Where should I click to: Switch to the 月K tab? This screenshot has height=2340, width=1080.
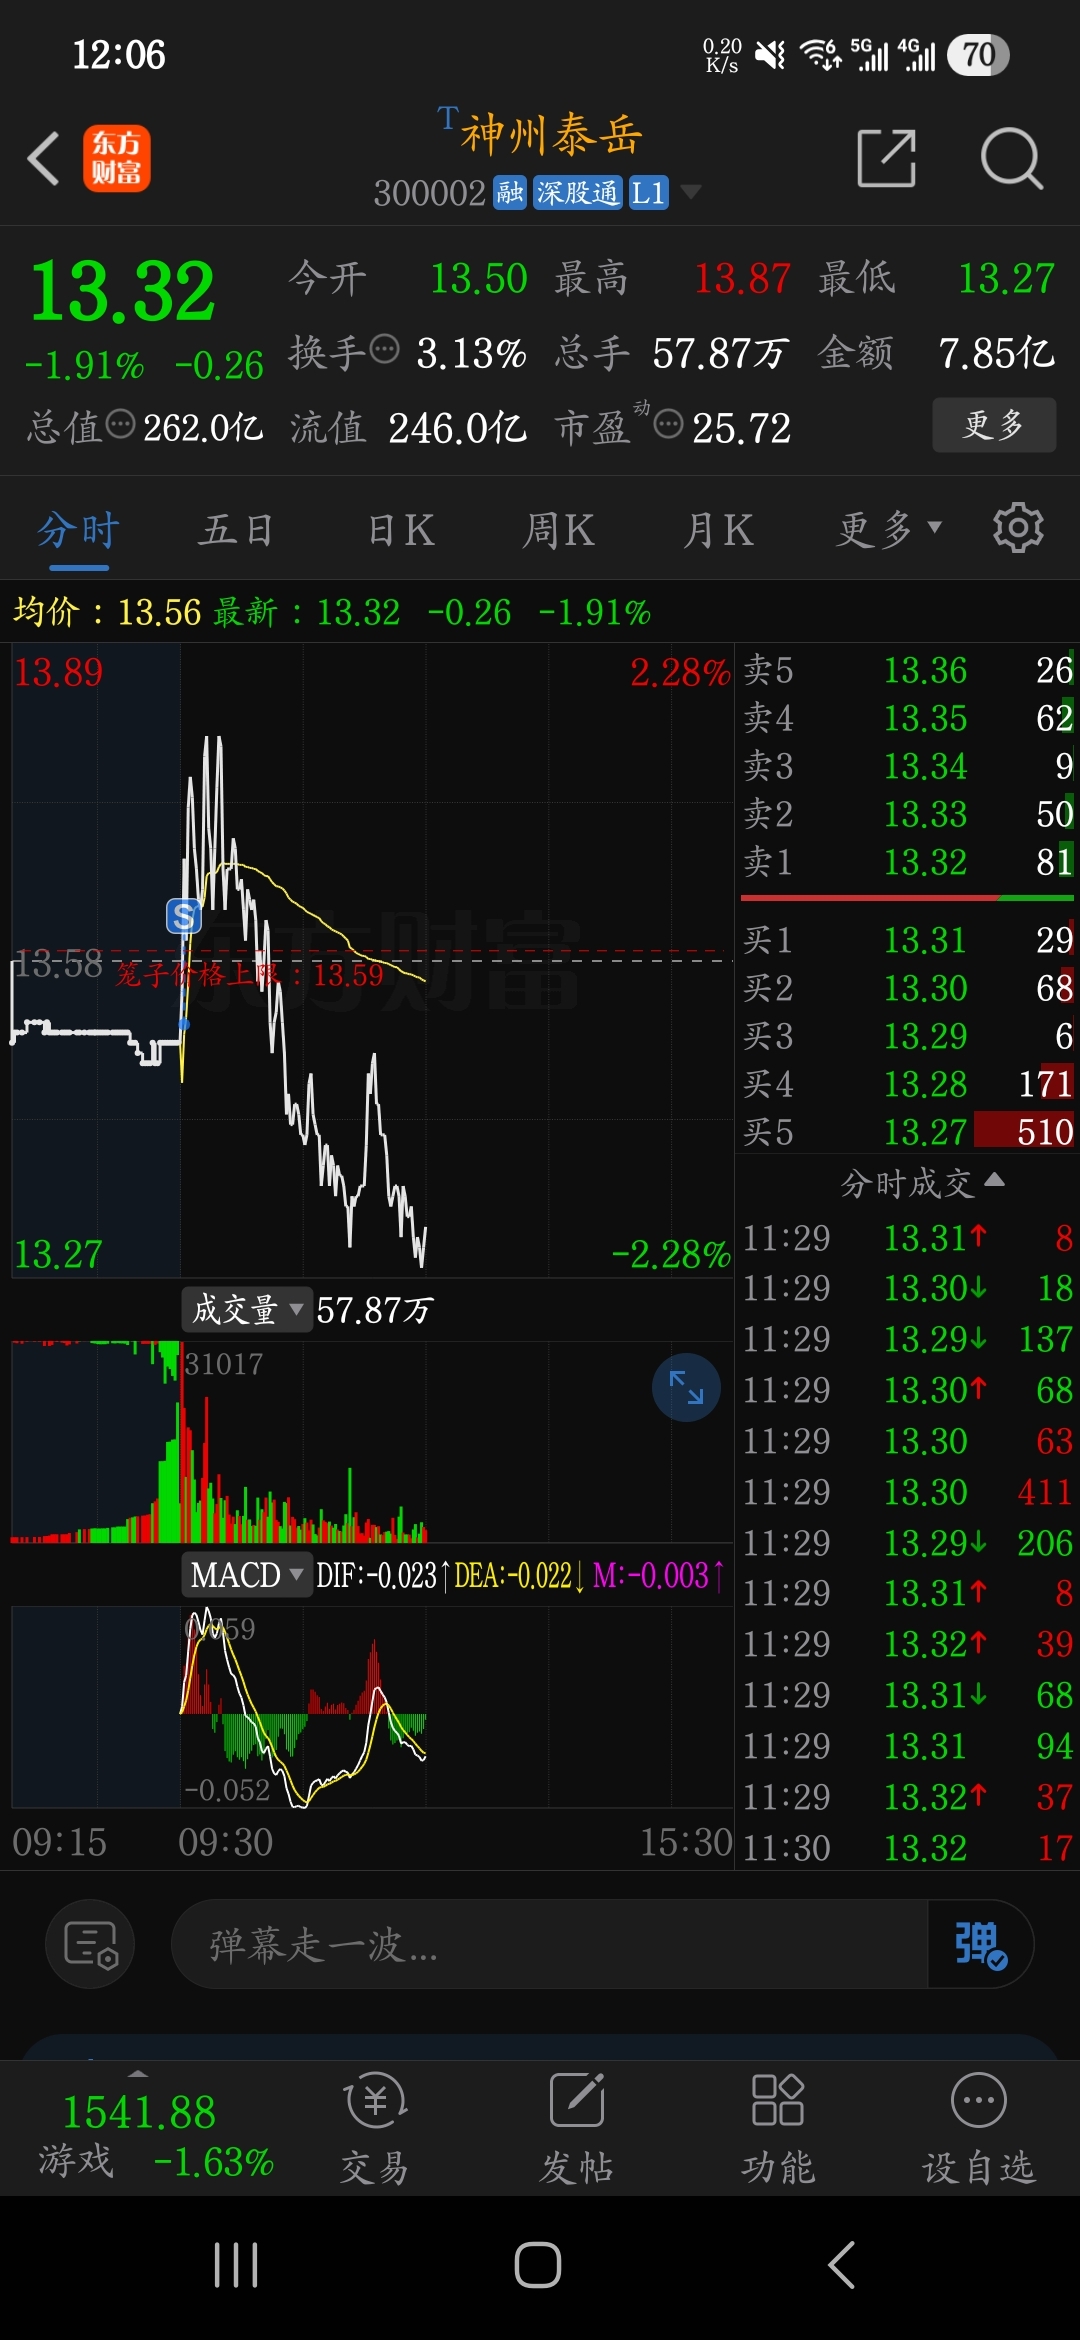pyautogui.click(x=717, y=529)
